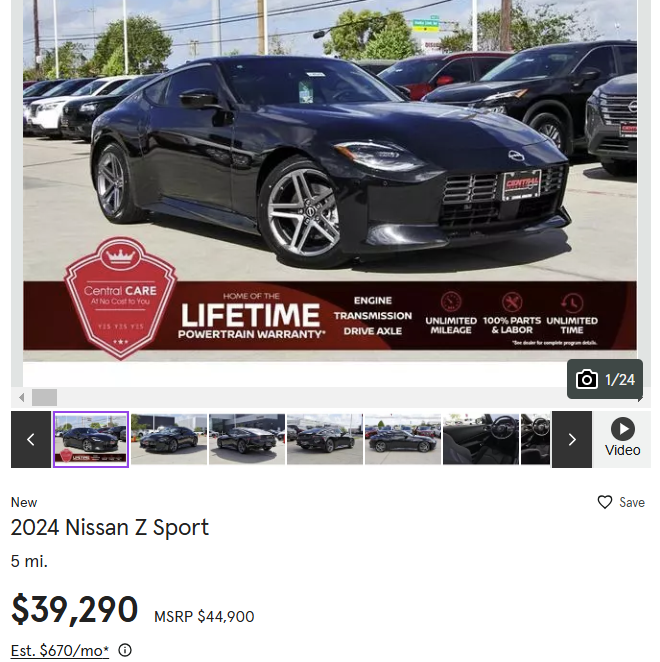Screen dimensions: 660x662
Task: Advance thumbnails with right chevron
Action: coord(572,440)
